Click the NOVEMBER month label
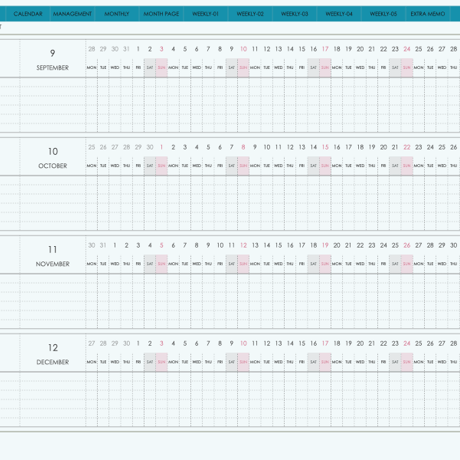This screenshot has width=460, height=460. (53, 264)
